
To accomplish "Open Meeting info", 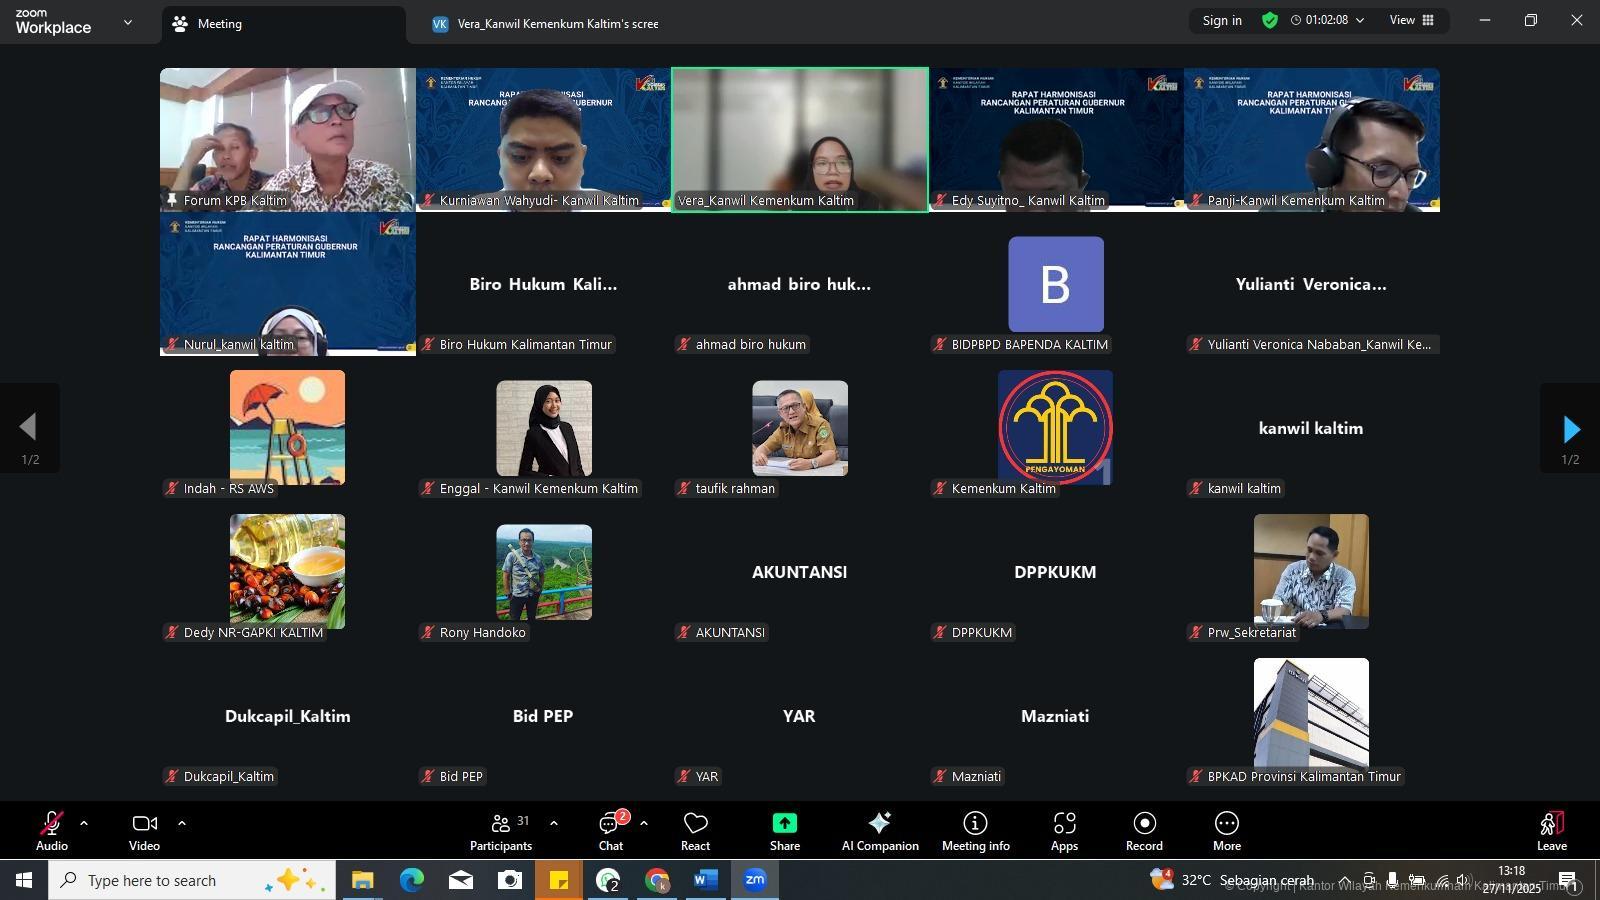I will [975, 830].
